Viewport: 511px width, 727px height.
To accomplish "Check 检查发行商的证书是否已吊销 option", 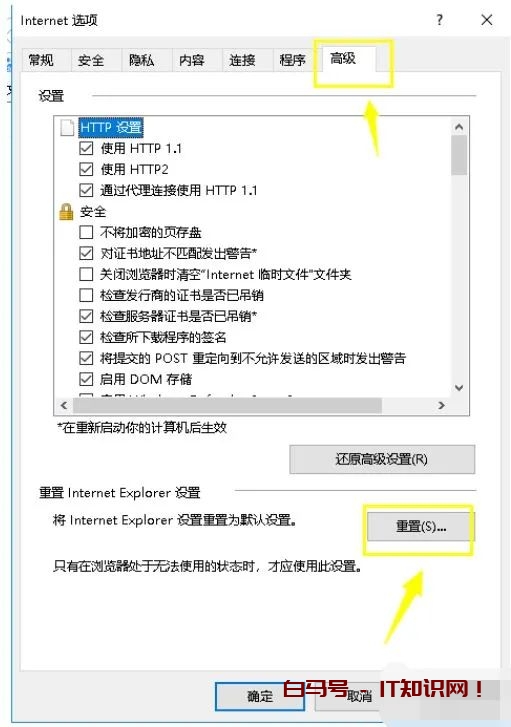I will pyautogui.click(x=86, y=295).
